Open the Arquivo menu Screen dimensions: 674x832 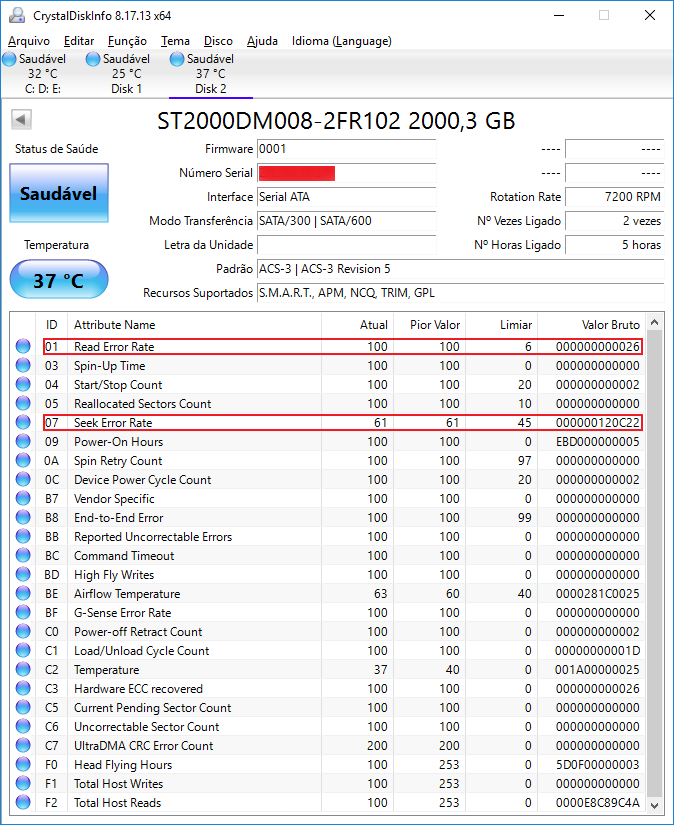pyautogui.click(x=29, y=41)
